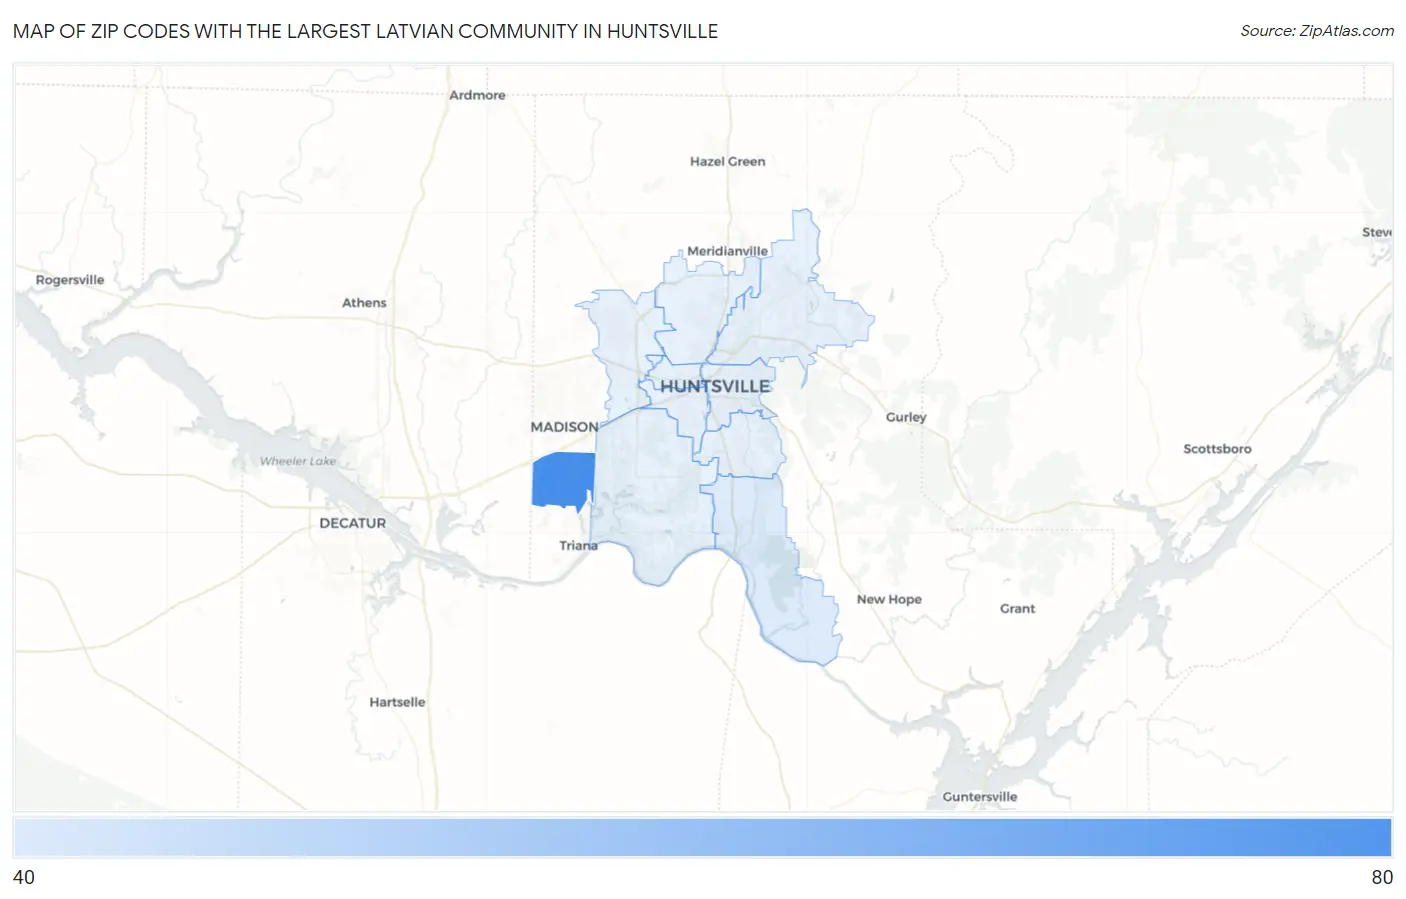Click the Triana town label
The image size is (1406, 899).
point(578,545)
